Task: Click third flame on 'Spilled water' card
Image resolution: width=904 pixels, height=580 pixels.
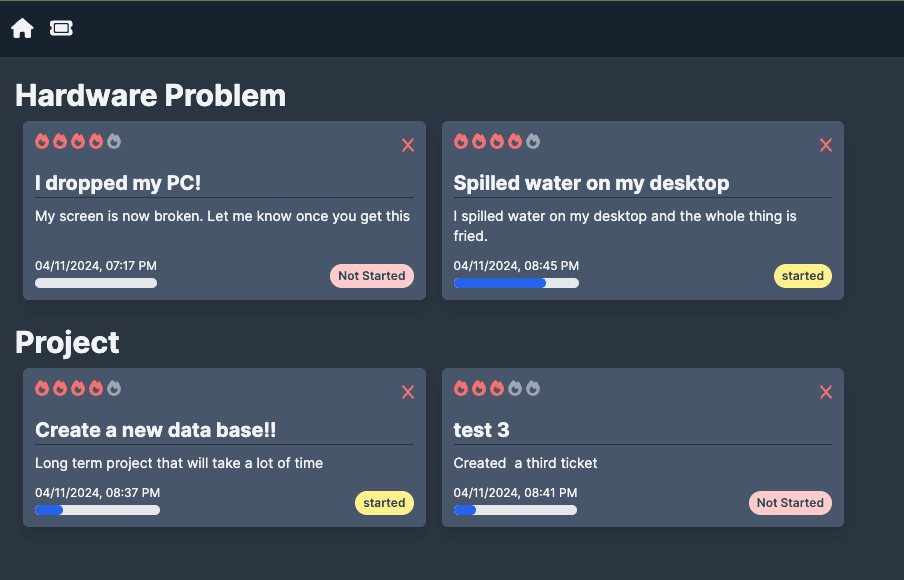Action: pos(496,141)
